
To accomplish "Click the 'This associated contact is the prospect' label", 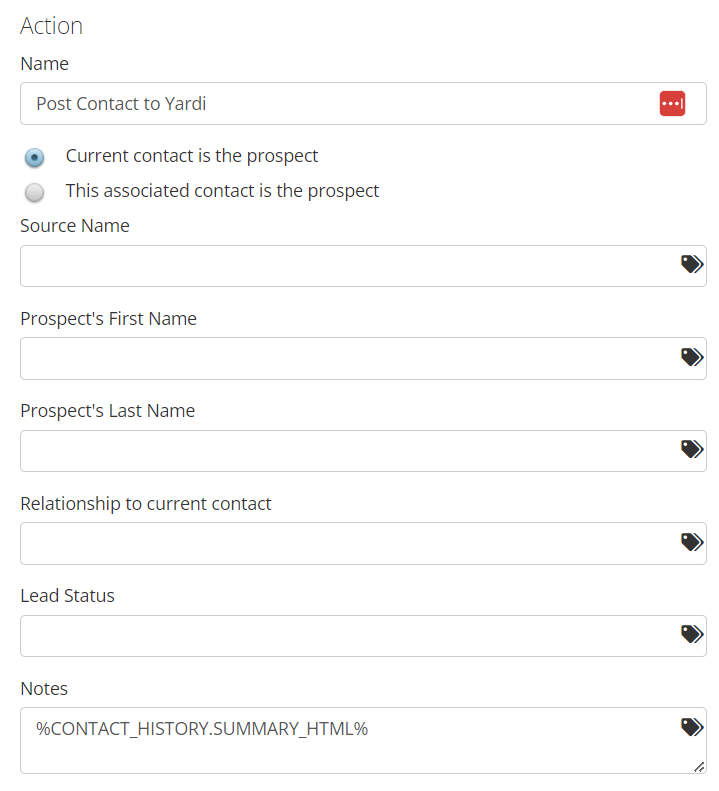I will point(222,191).
